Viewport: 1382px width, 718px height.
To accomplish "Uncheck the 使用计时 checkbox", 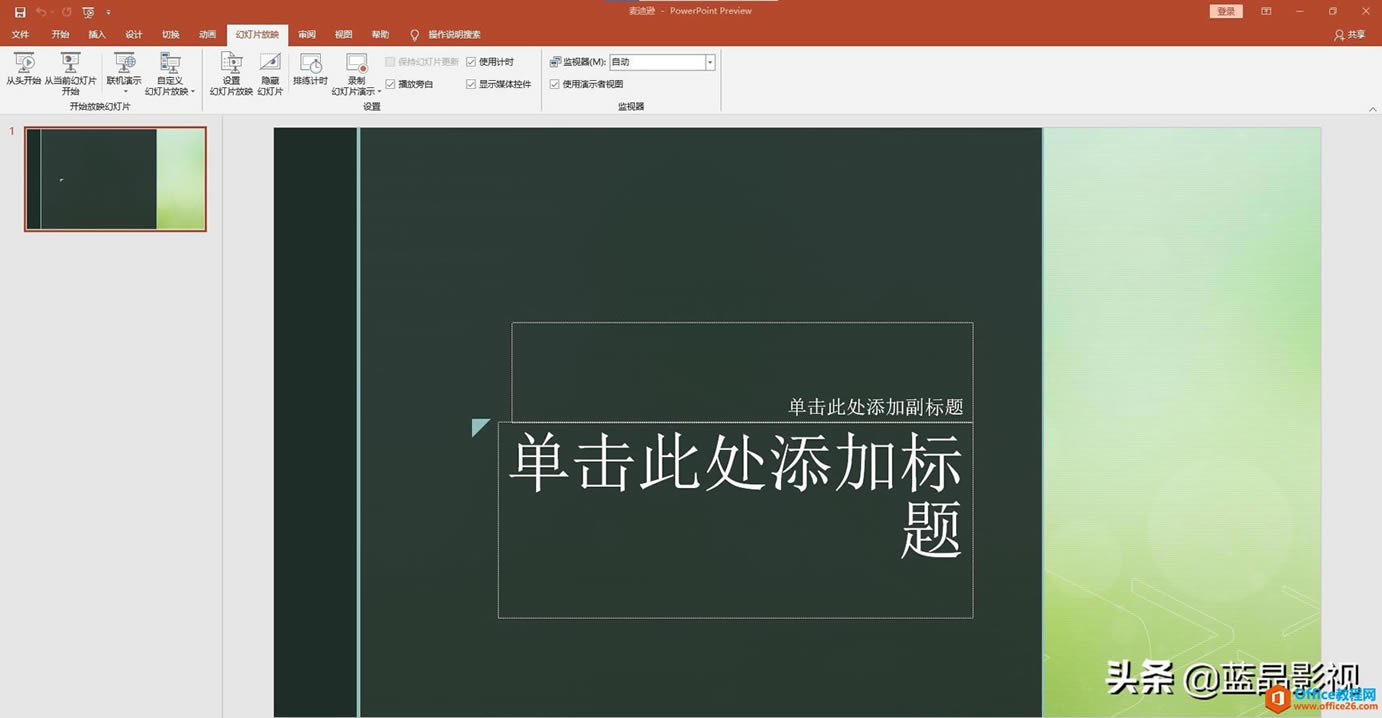I will point(472,61).
